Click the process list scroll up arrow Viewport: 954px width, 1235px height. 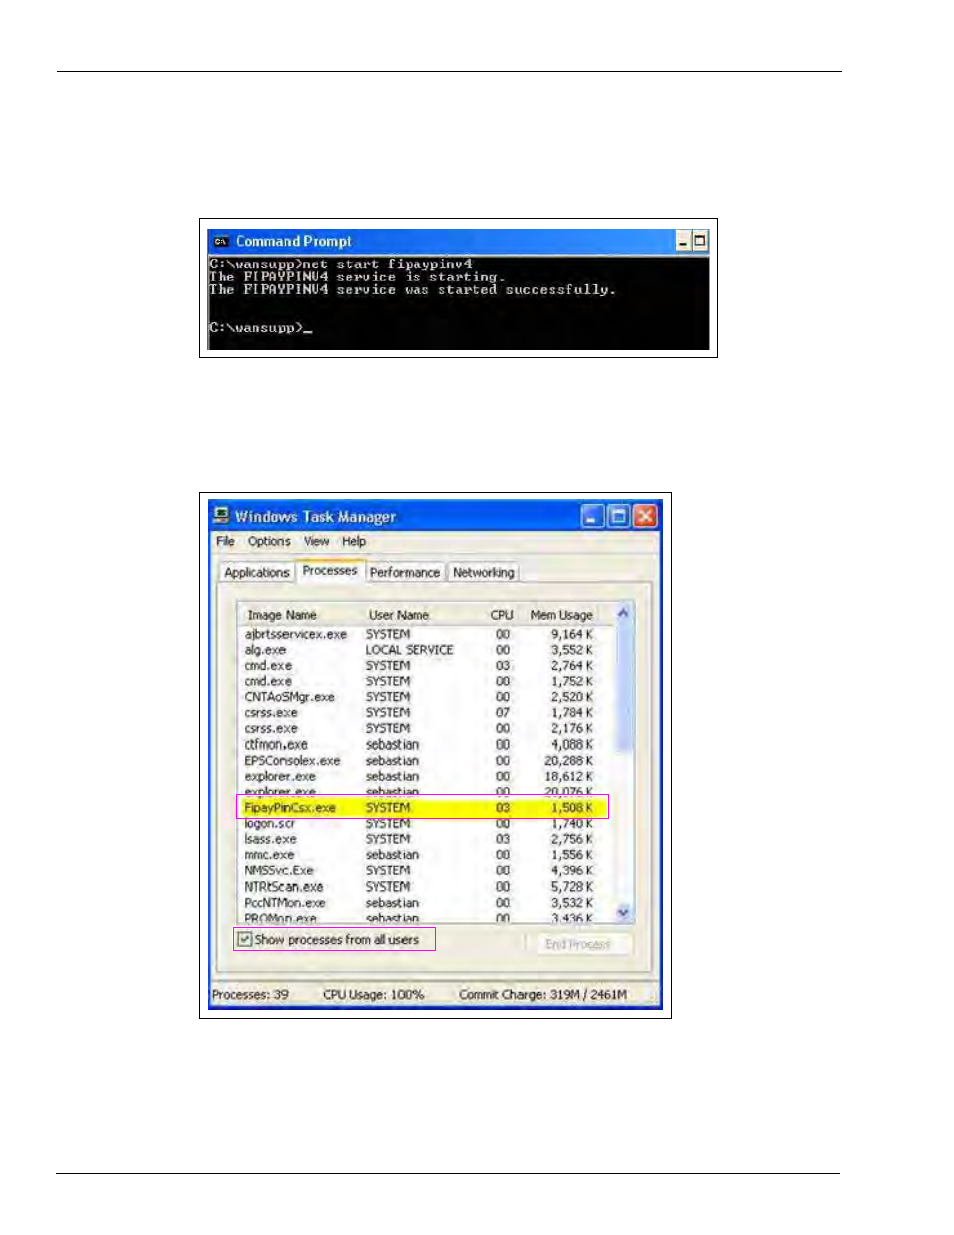point(623,613)
